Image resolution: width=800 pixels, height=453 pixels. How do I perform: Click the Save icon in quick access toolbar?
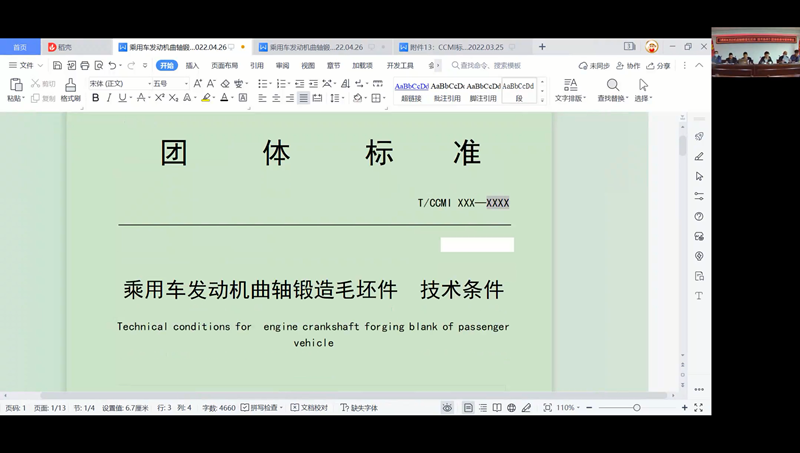tap(57, 65)
